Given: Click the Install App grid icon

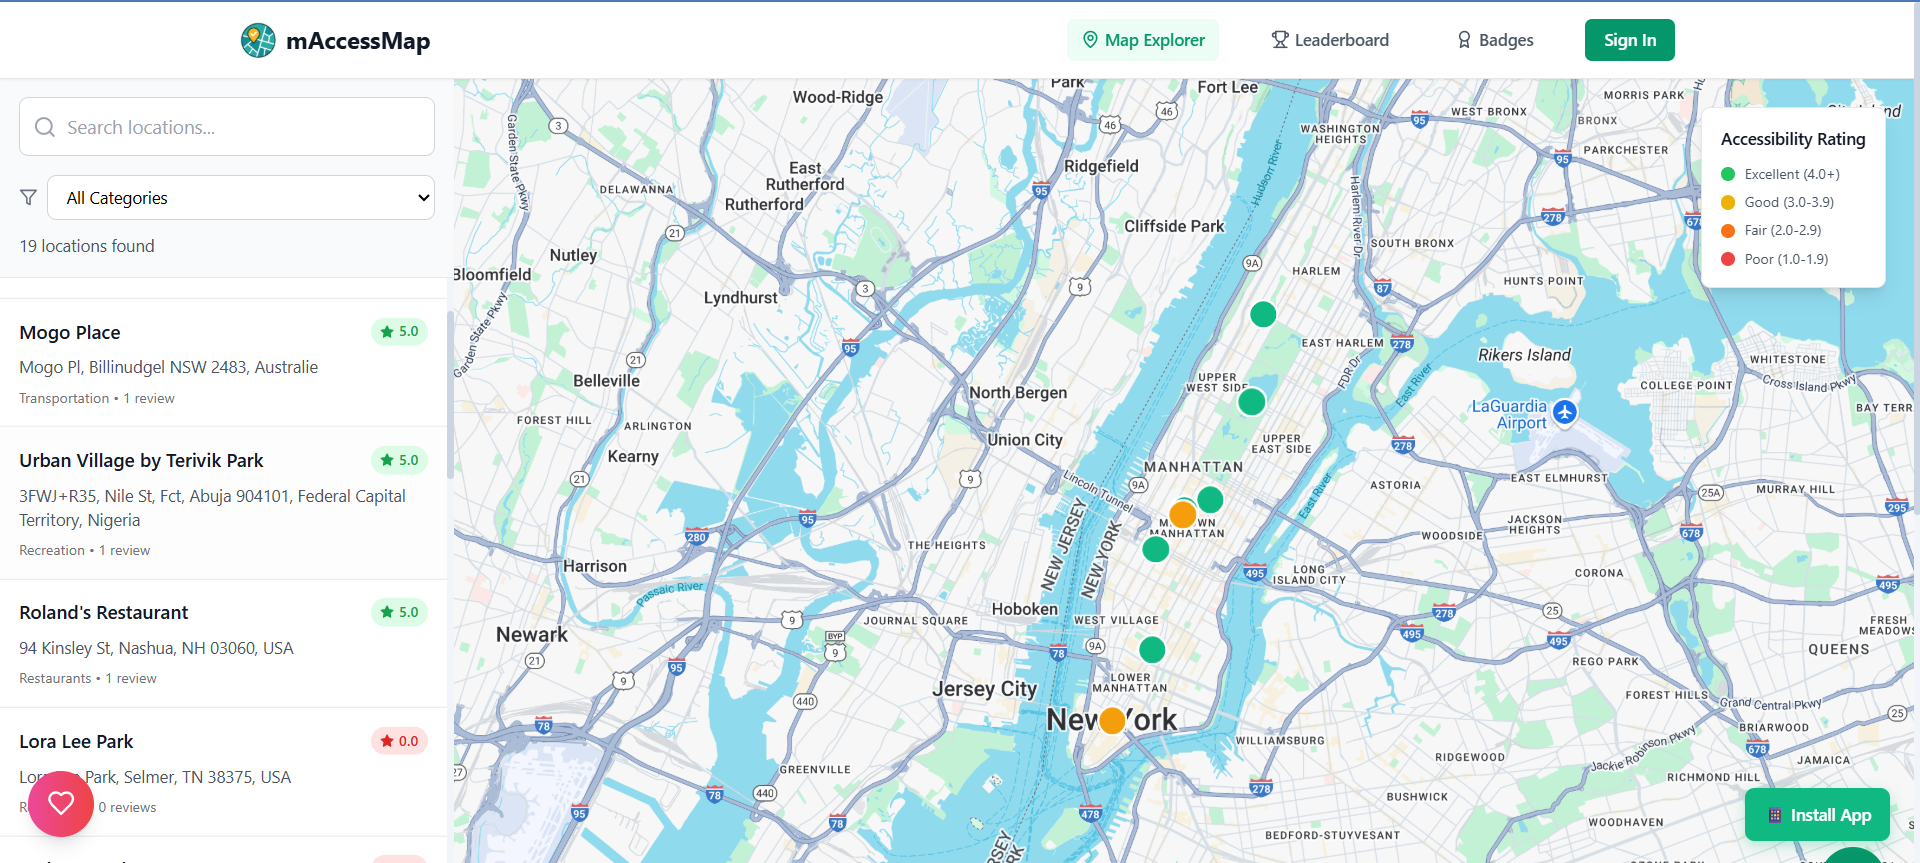Looking at the screenshot, I should tap(1775, 815).
